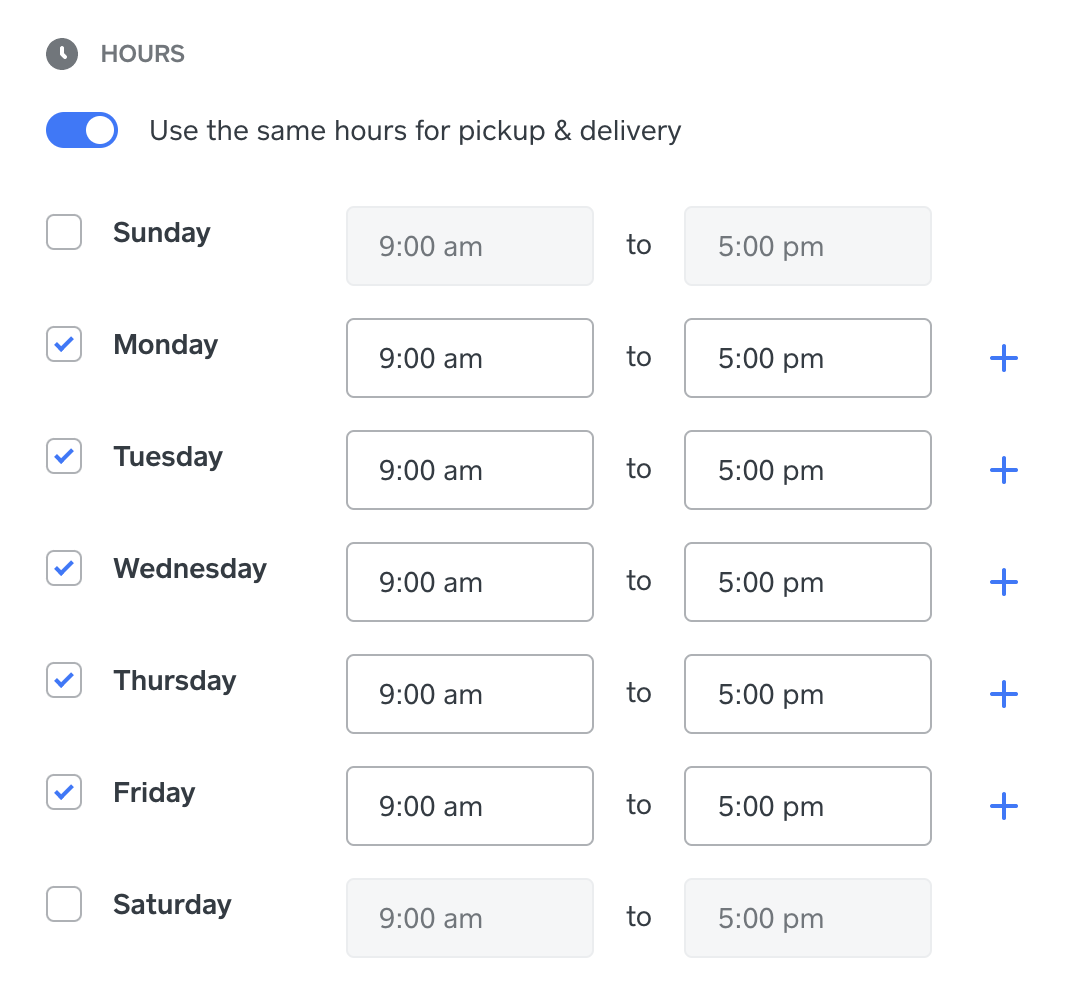Click the plus icon on the Wednesday row
This screenshot has height=988, width=1066.
[1003, 581]
